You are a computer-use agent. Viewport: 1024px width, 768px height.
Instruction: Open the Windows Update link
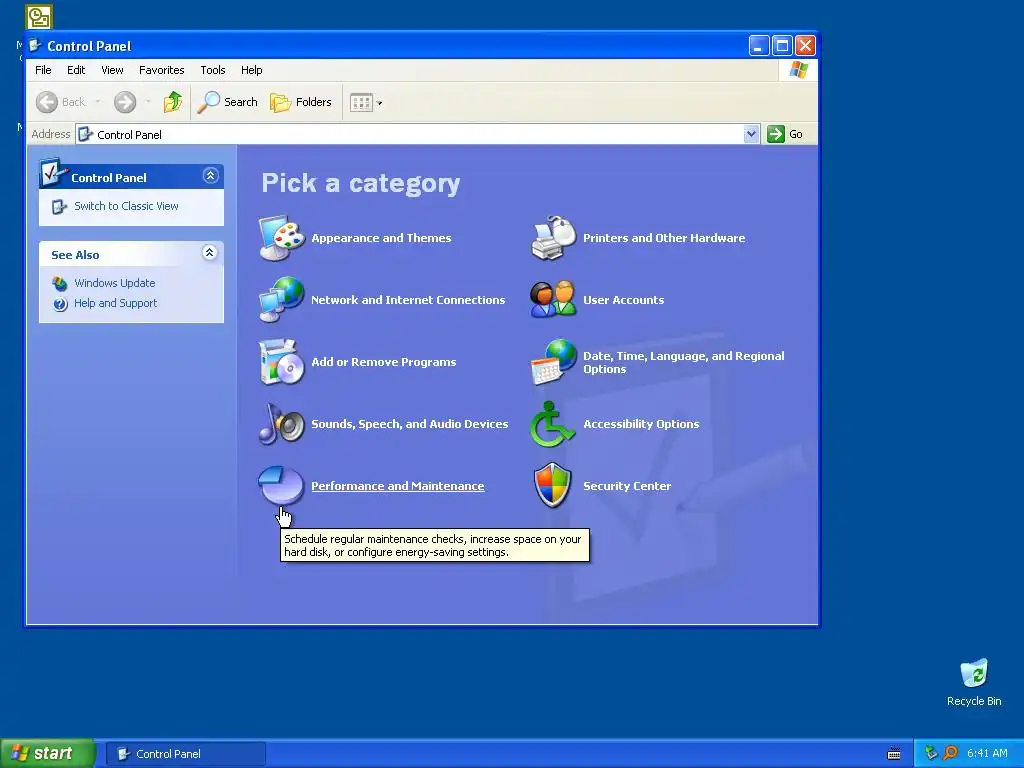(114, 283)
